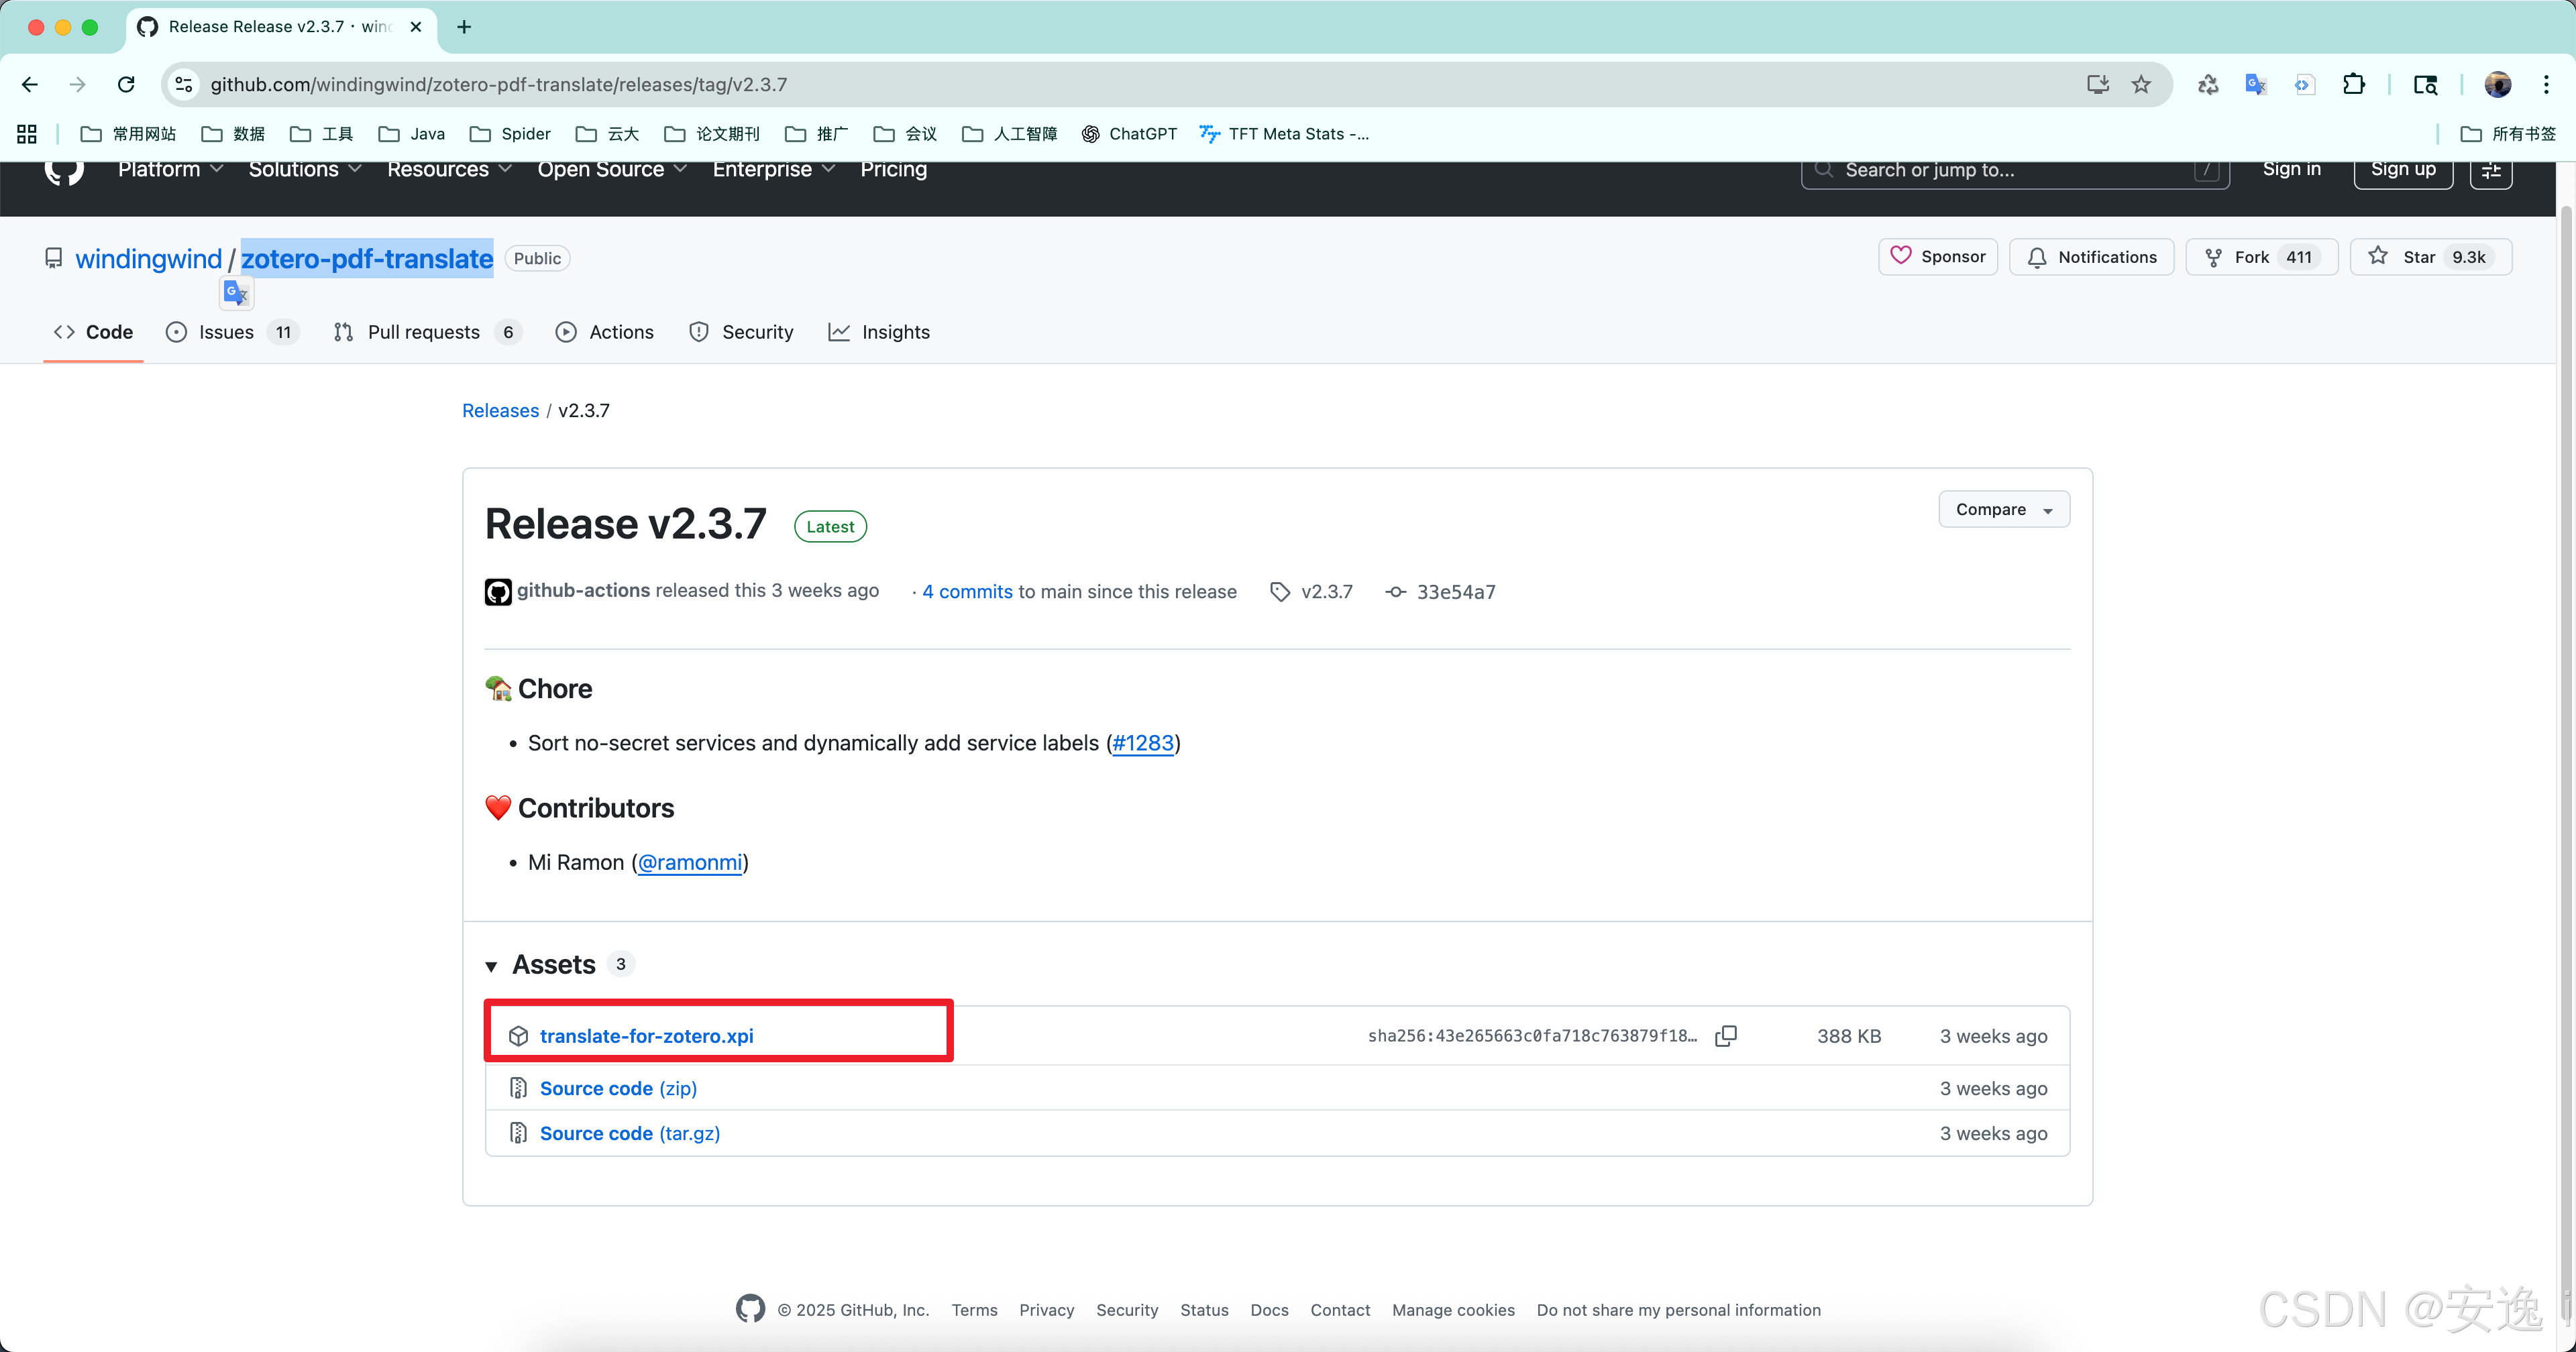
Task: Star the repository
Action: pyautogui.click(x=2430, y=257)
